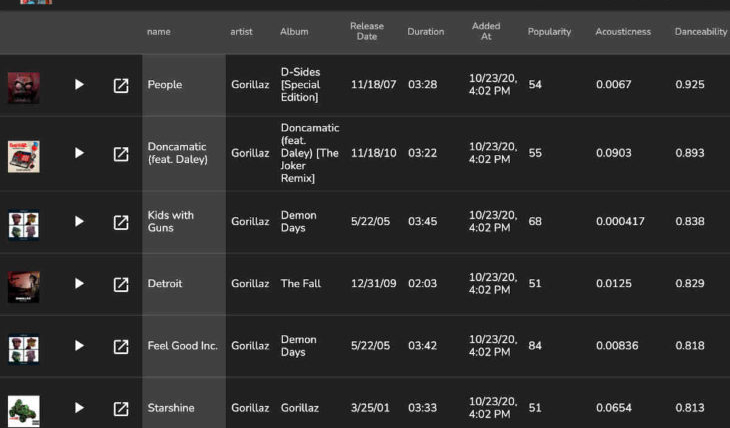Click popularity value 68

(535, 222)
